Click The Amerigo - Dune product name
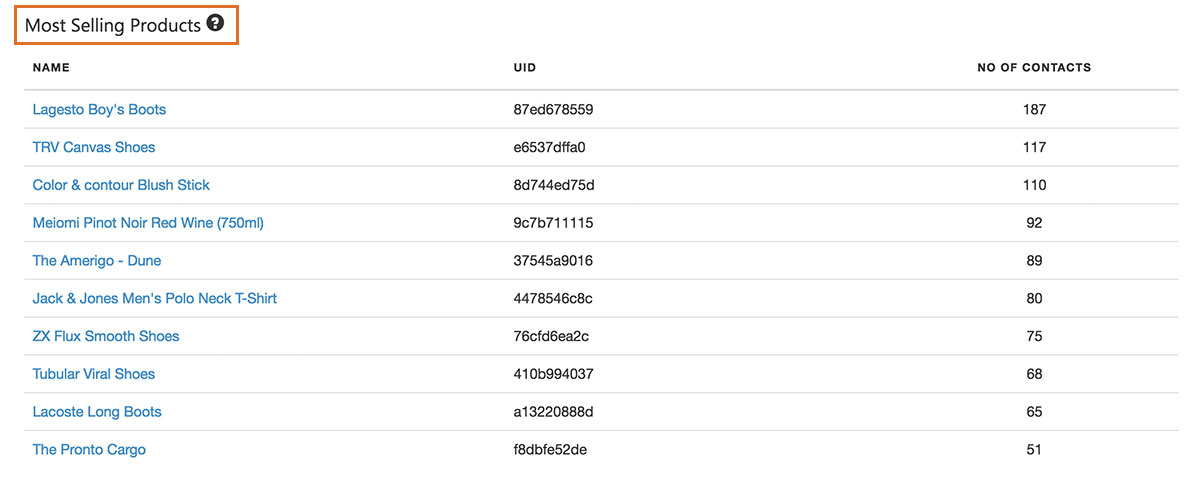The height and width of the screenshot is (481, 1200). click(x=97, y=260)
